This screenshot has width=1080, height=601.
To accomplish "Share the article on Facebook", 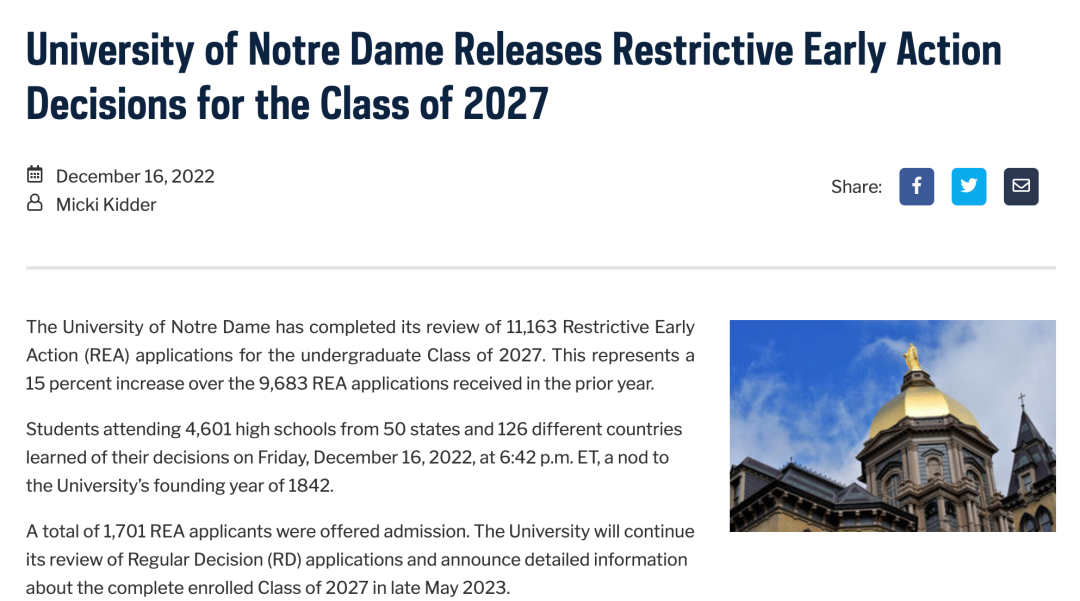I will 916,187.
